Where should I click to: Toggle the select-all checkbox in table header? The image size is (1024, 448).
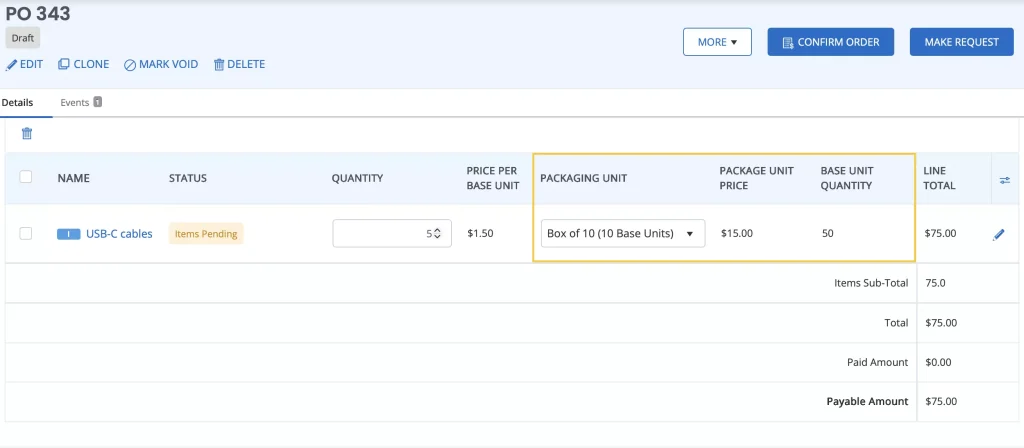[25, 177]
